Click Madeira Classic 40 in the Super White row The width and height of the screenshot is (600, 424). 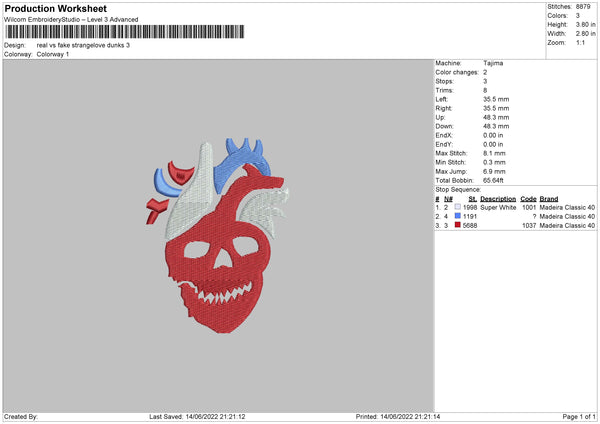click(567, 207)
